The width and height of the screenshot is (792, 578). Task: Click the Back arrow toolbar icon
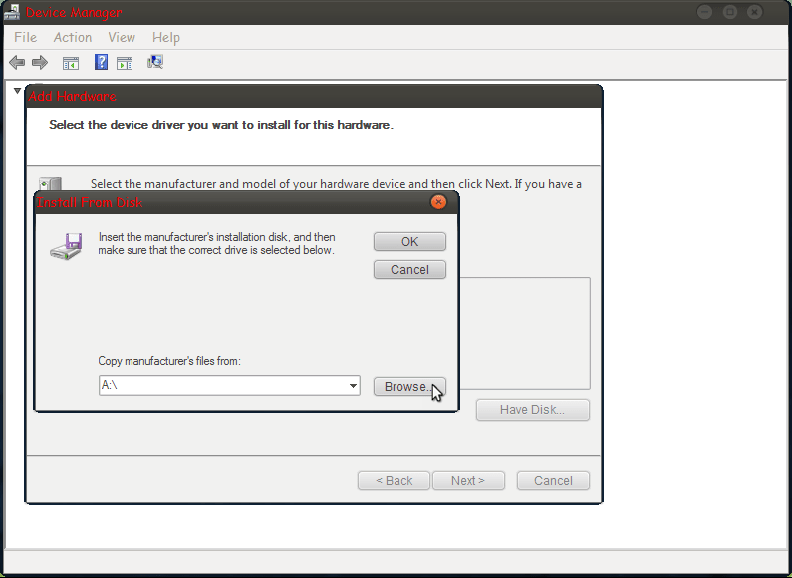(17, 63)
